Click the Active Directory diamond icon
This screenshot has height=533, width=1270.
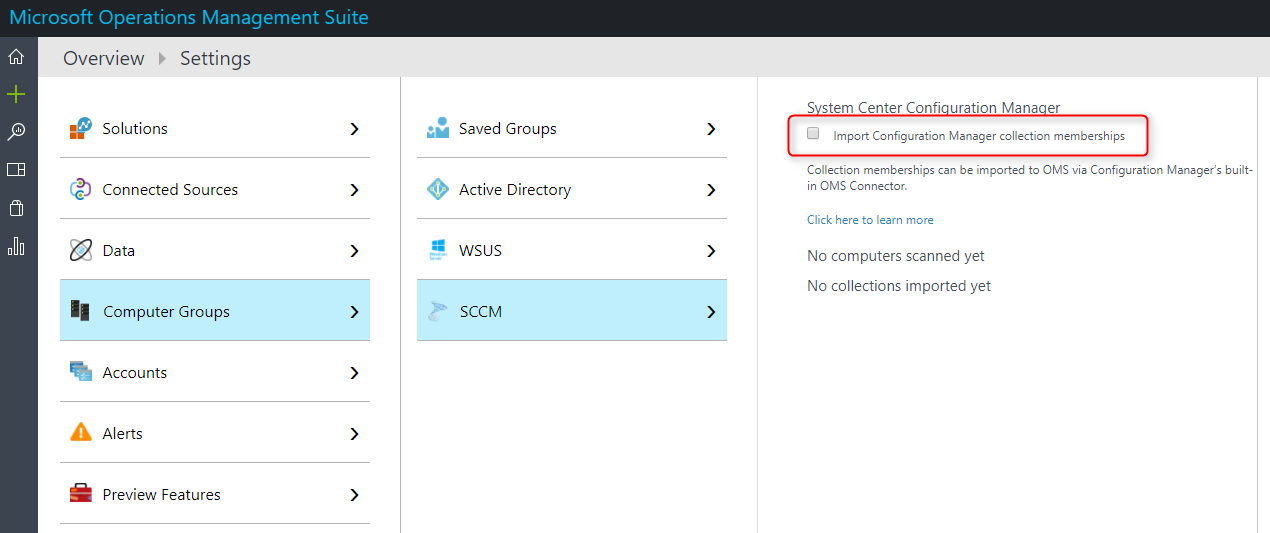coord(438,189)
